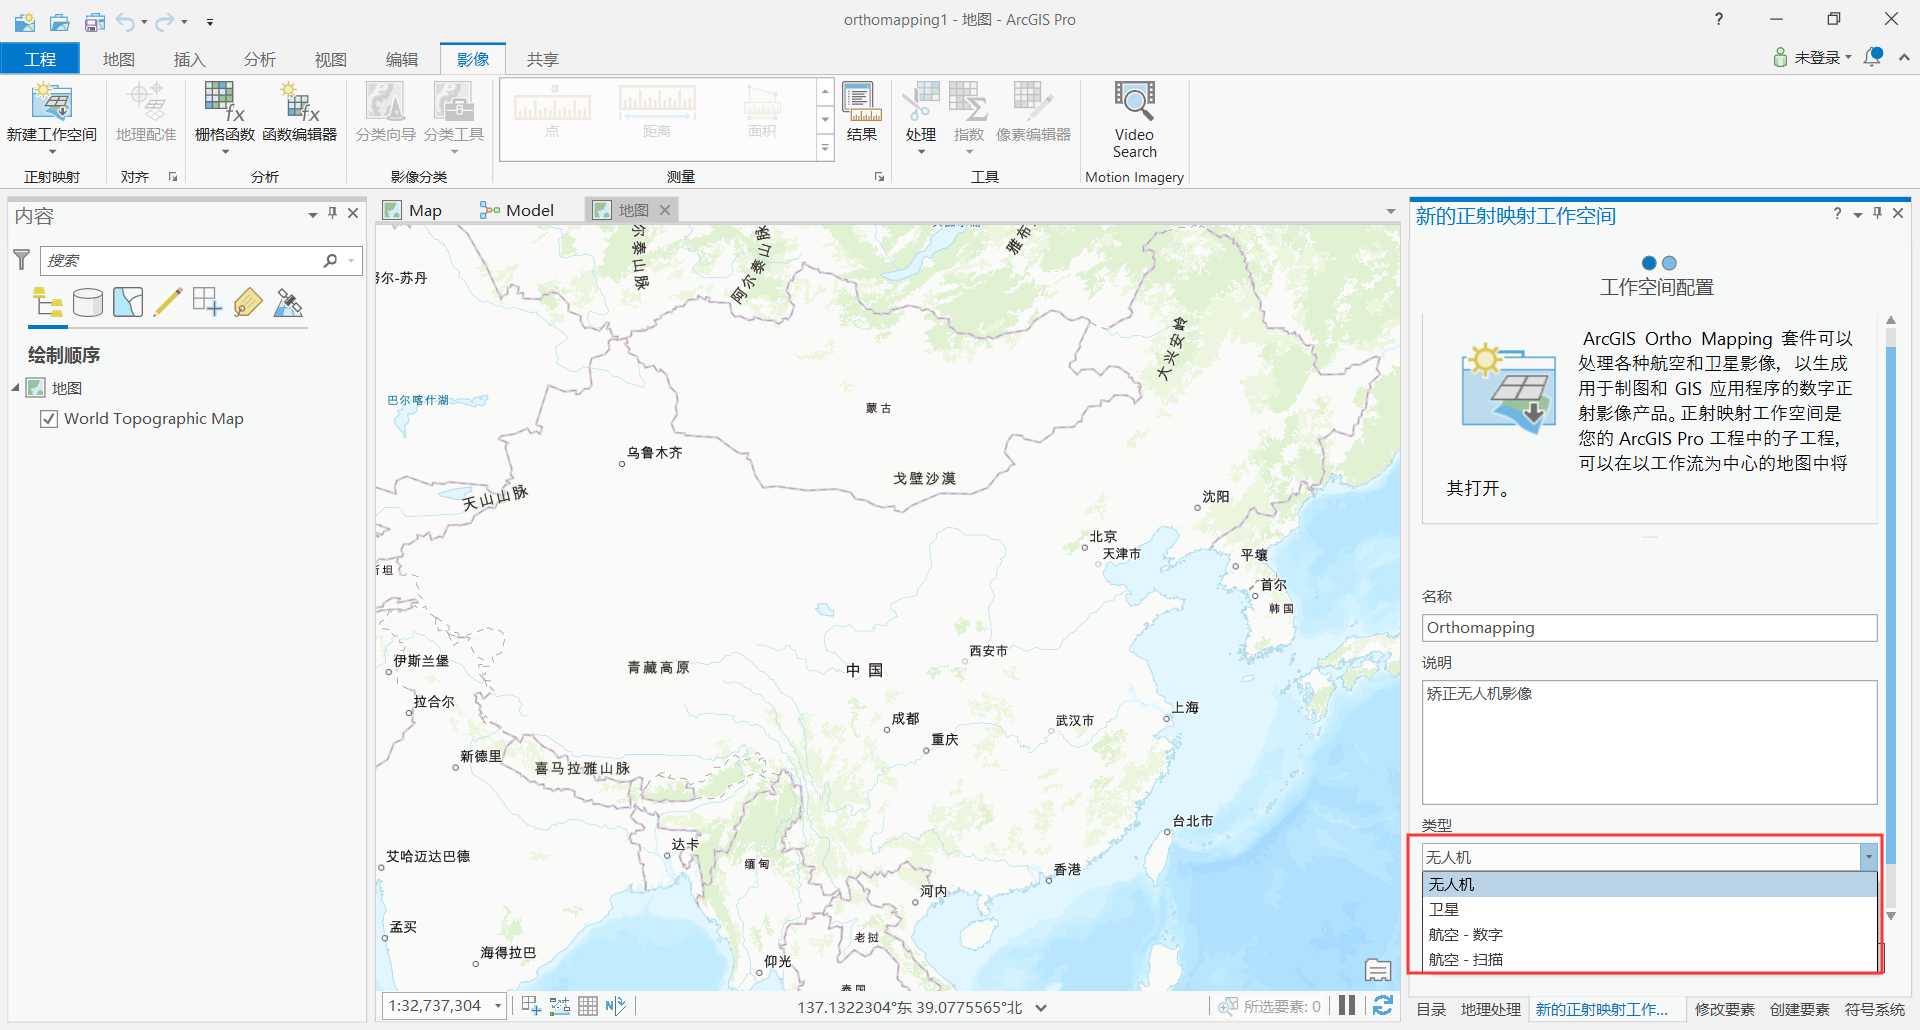Switch to the 共享 ribbon tab
The height and width of the screenshot is (1030, 1920).
(x=541, y=59)
